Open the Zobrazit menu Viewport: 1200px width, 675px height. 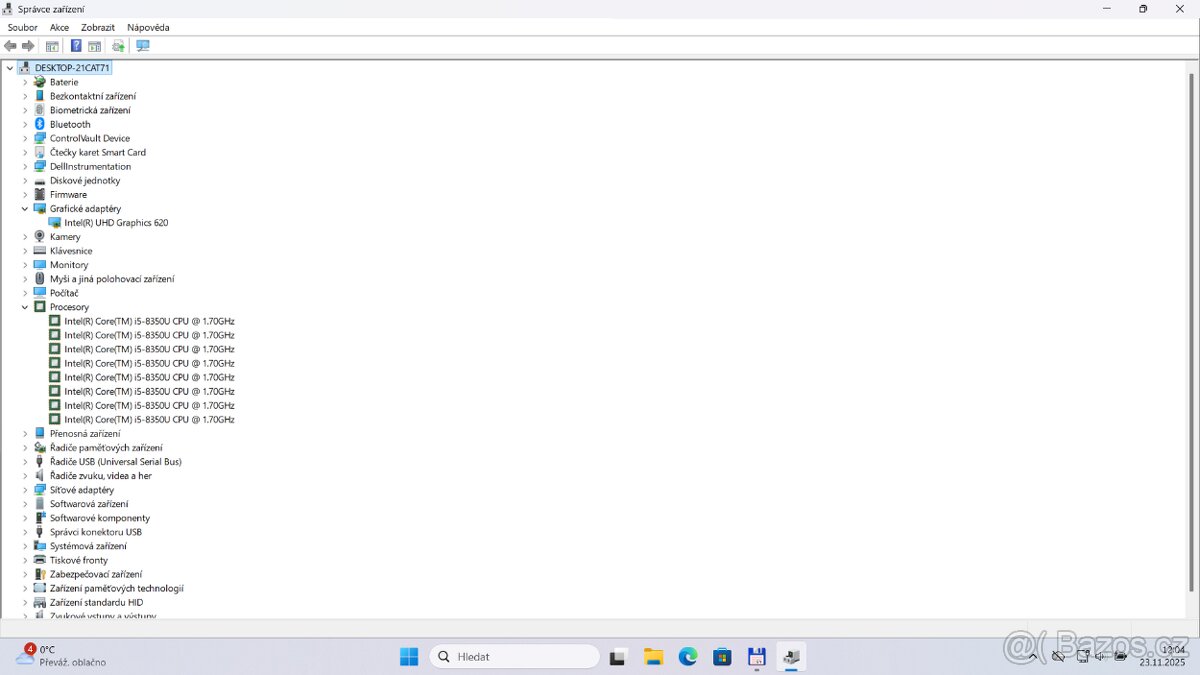click(x=98, y=27)
